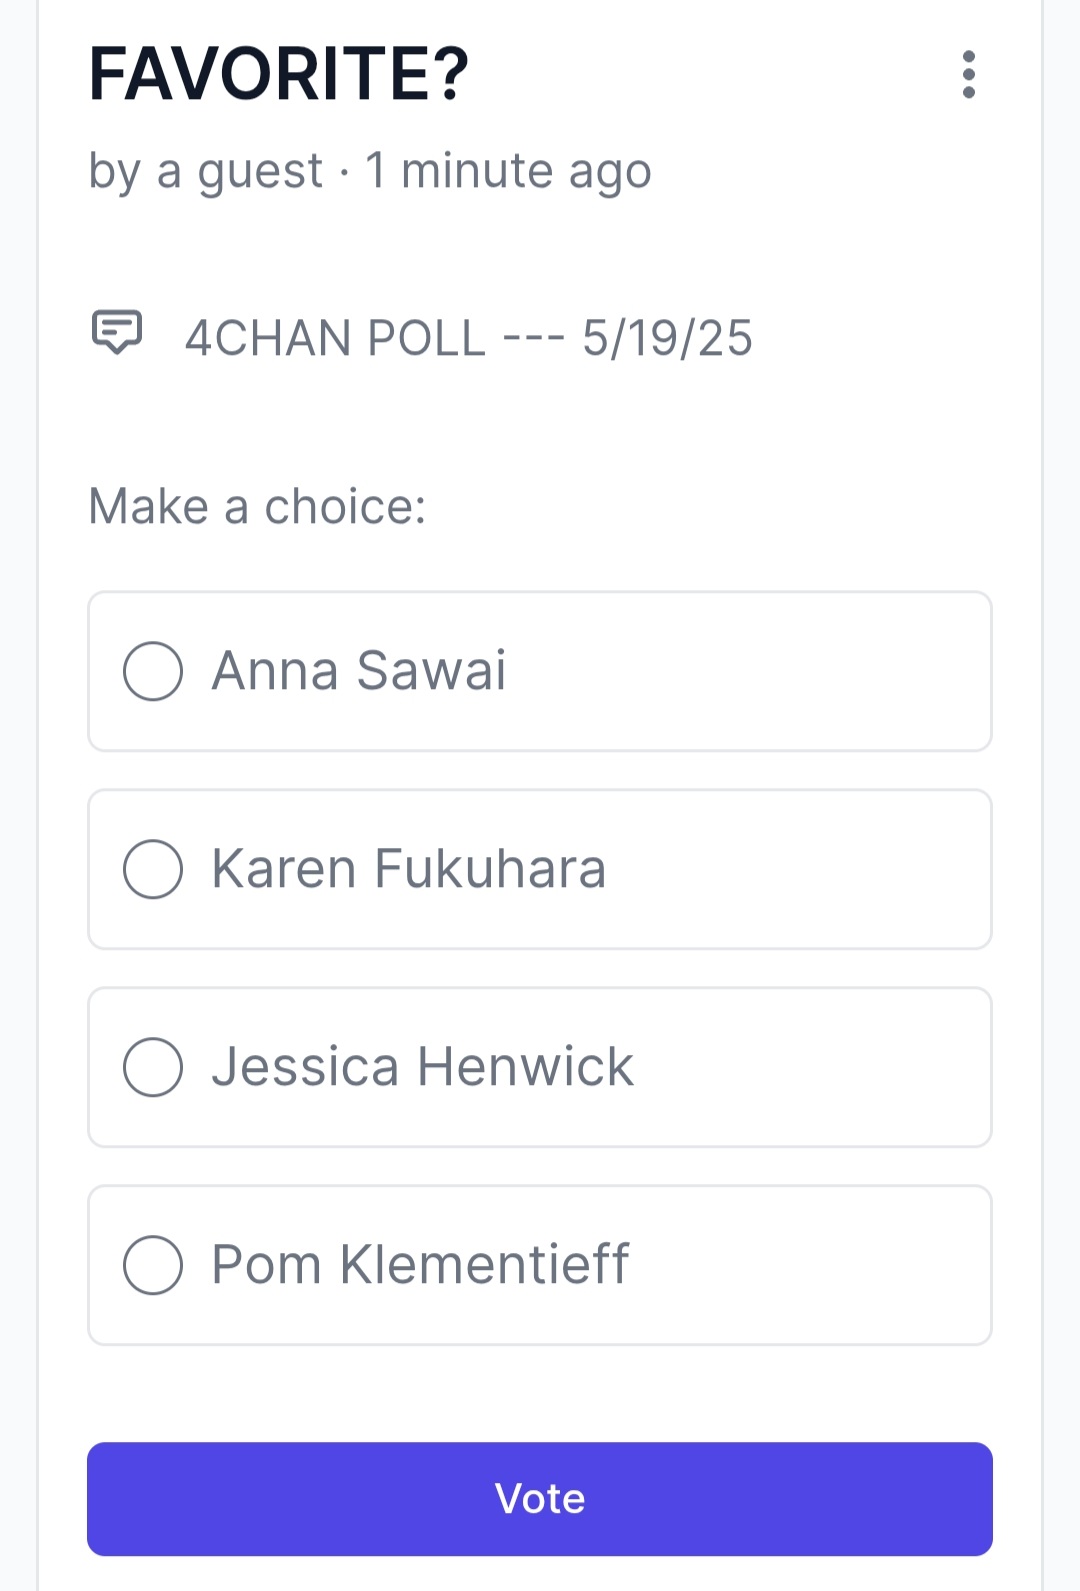1080x1591 pixels.
Task: Click empty space in Karen Fukuhara card
Action: (800, 869)
